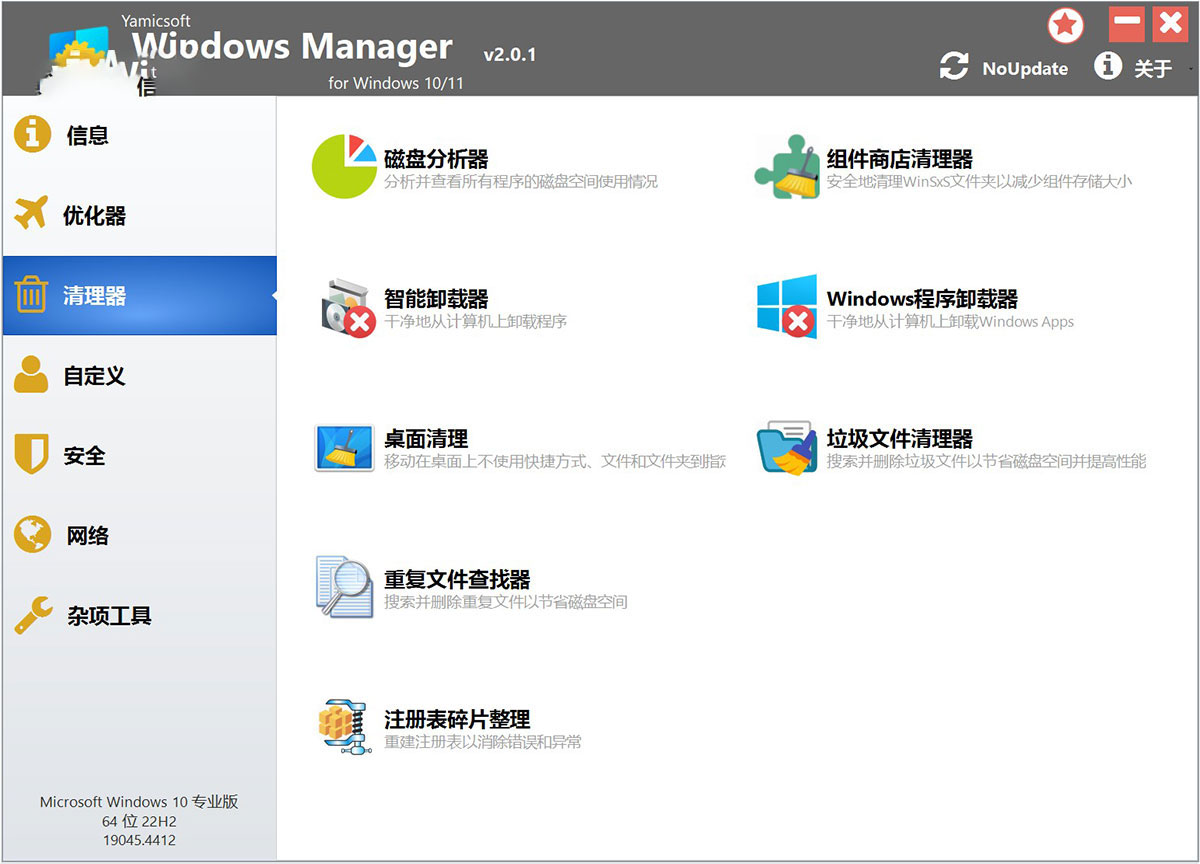Open the 磁盘分析器 pie chart icon

click(x=344, y=166)
